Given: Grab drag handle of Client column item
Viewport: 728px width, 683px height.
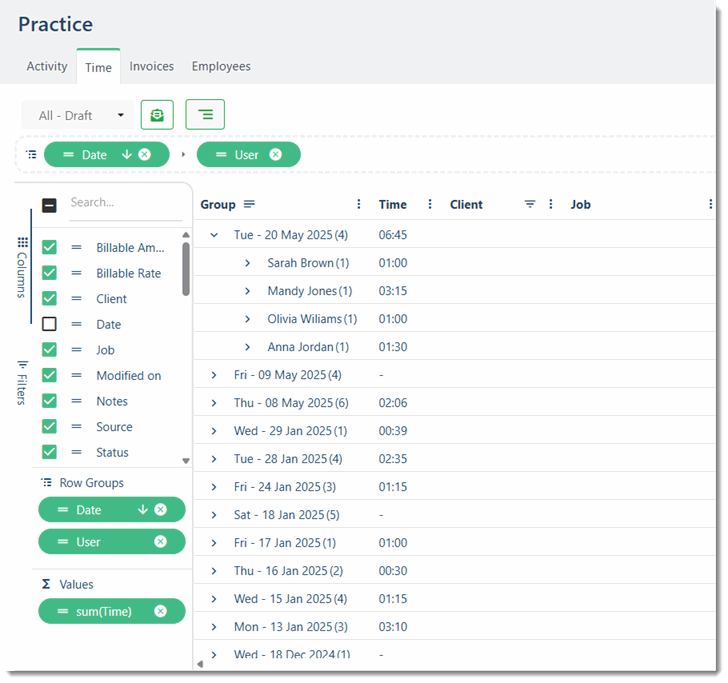Looking at the screenshot, I should coord(77,299).
